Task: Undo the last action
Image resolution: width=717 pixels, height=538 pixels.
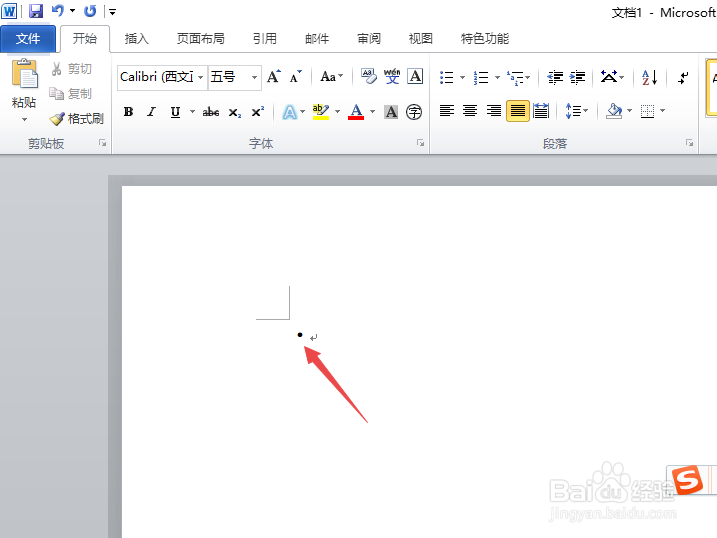Action: (x=58, y=11)
